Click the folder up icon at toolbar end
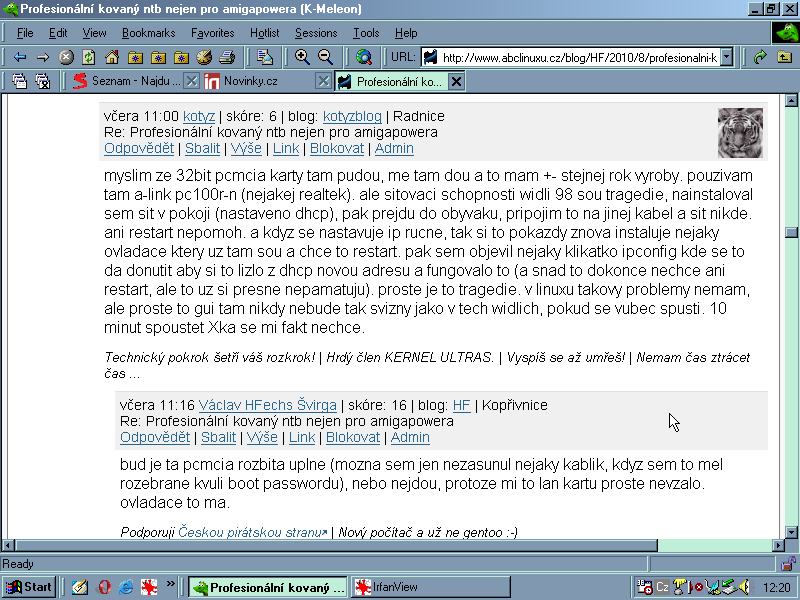The width and height of the screenshot is (800, 600). coord(784,57)
